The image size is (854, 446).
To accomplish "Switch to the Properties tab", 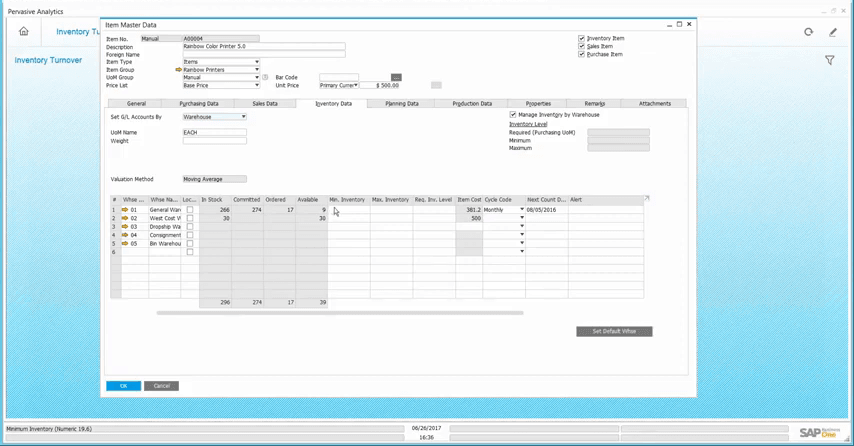I will pos(538,103).
